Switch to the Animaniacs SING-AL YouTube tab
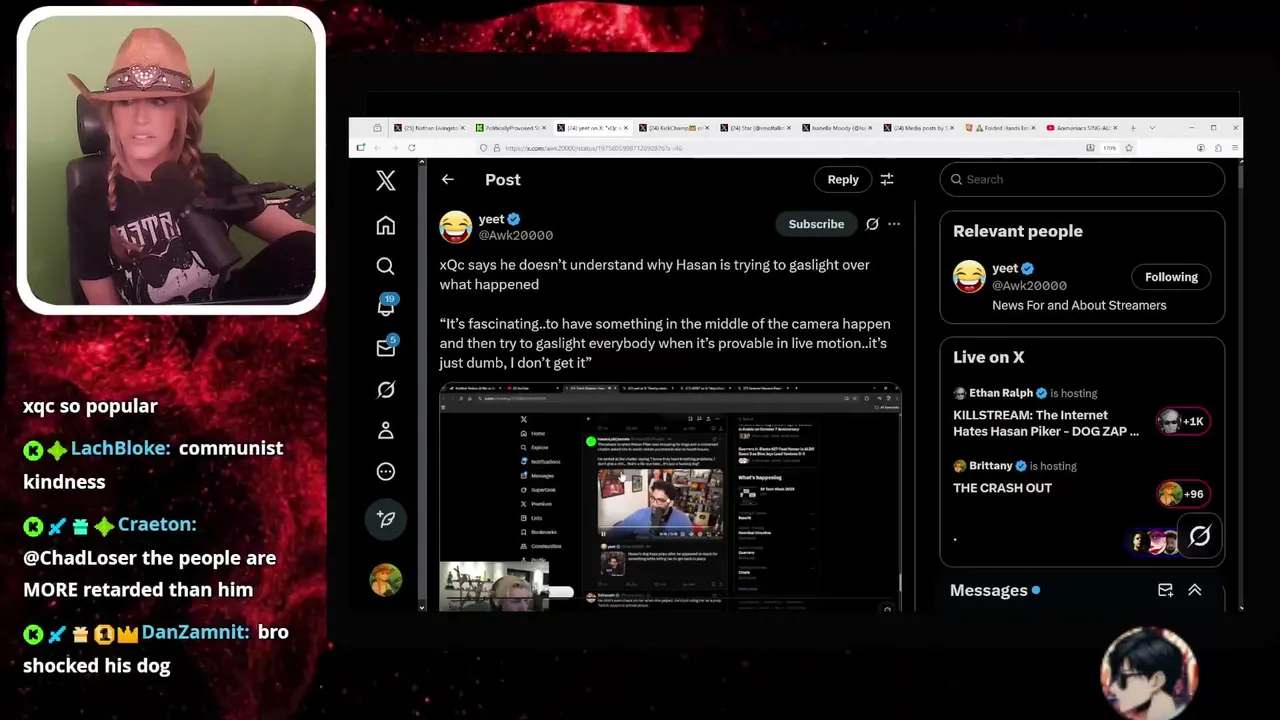1280x720 pixels. click(x=1081, y=128)
